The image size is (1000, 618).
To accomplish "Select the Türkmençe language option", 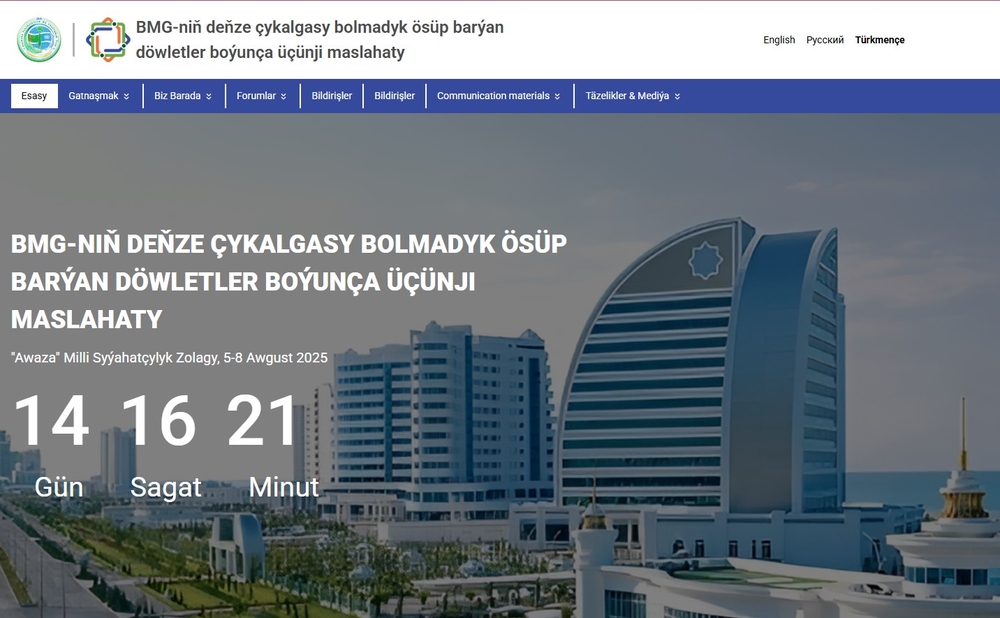I will point(879,40).
